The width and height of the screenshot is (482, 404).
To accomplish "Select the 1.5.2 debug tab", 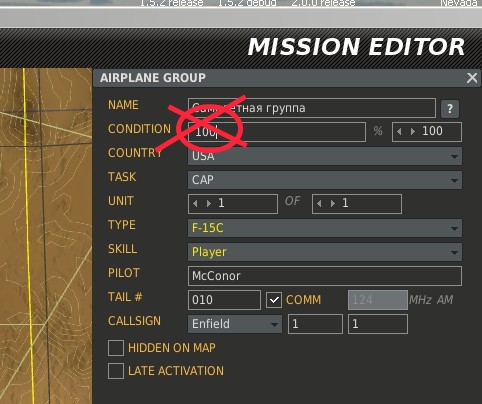I will [x=247, y=3].
